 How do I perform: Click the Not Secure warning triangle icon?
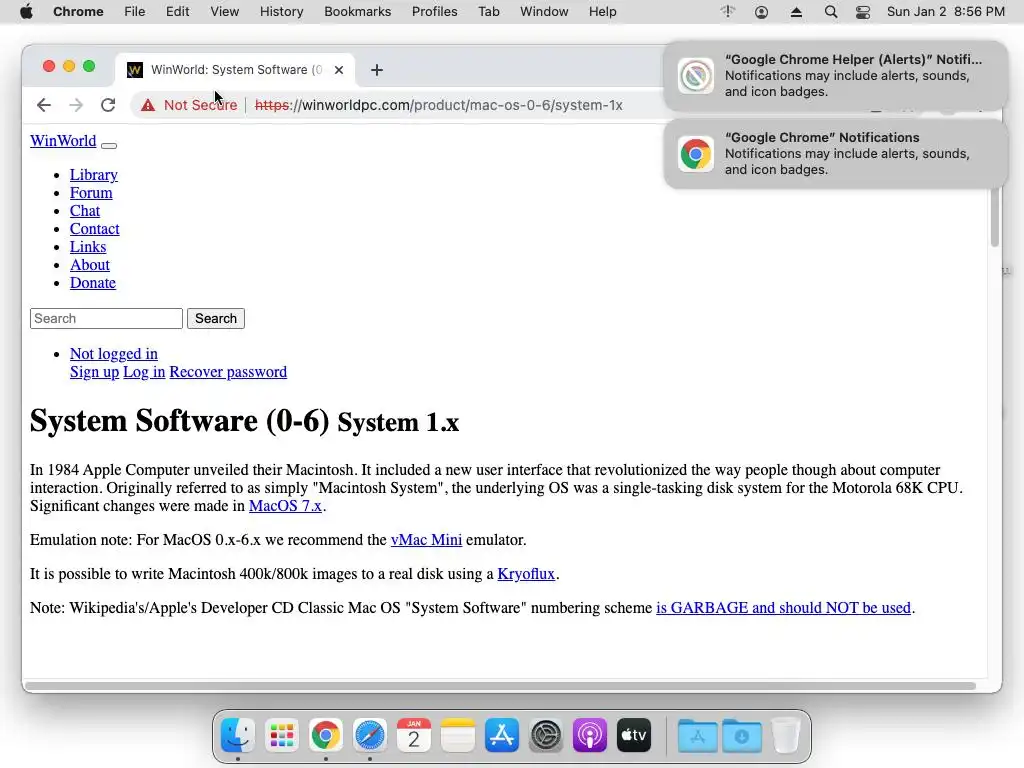click(148, 105)
